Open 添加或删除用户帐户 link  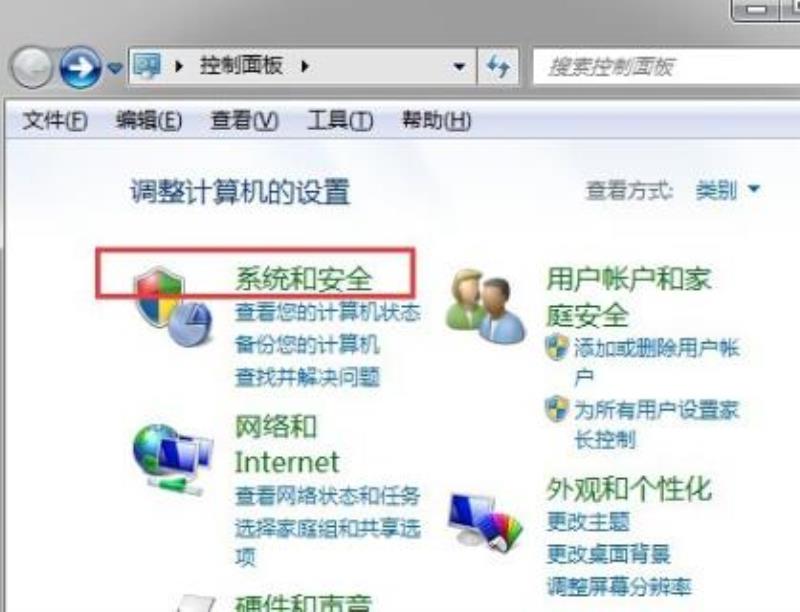point(657,363)
